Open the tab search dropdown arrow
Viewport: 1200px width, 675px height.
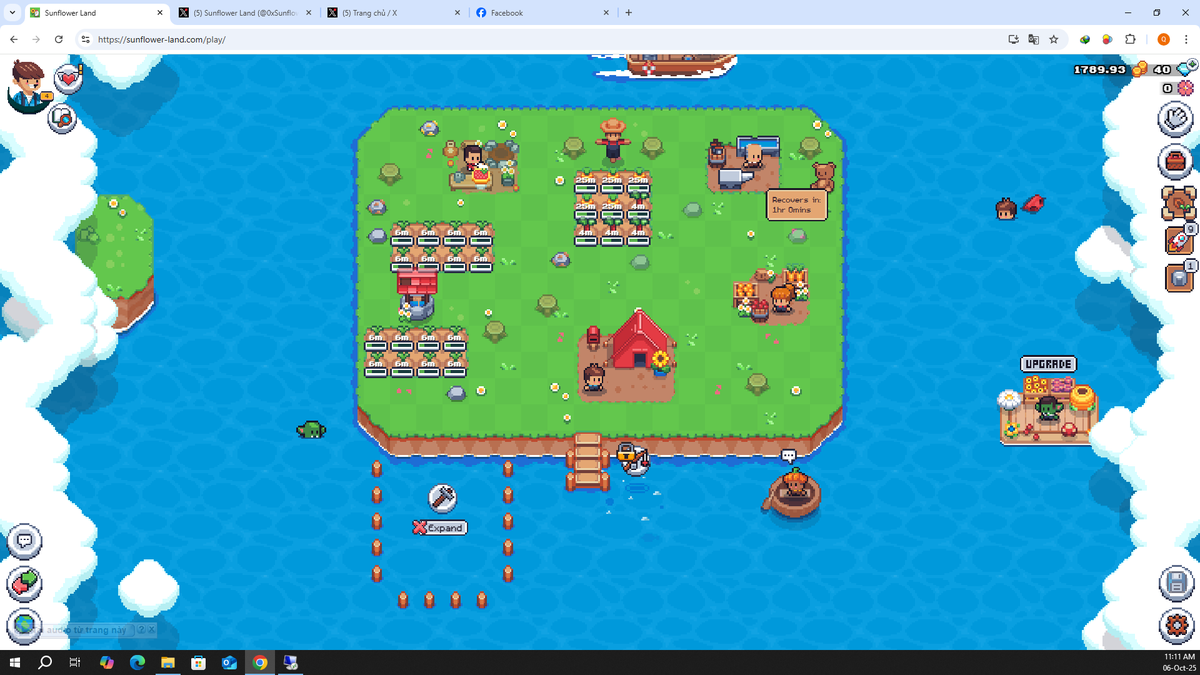(x=10, y=13)
